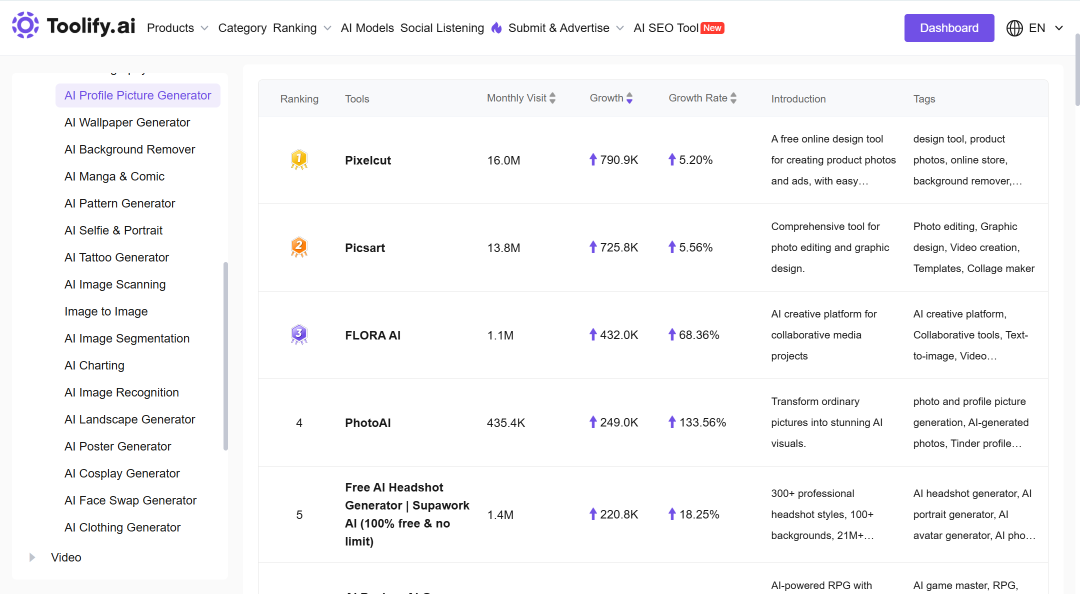Open the Pixelcut tool link
Image resolution: width=1080 pixels, height=594 pixels.
point(368,161)
